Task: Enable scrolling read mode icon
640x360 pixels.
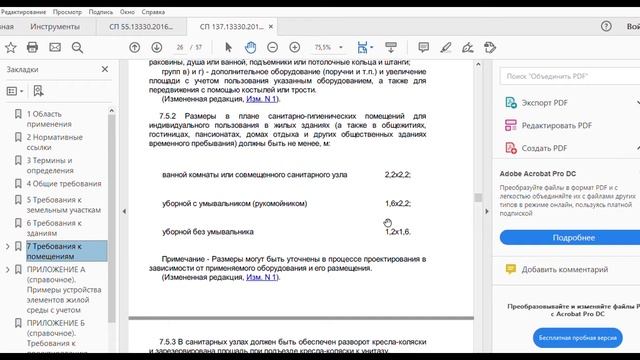Action: tap(391, 48)
